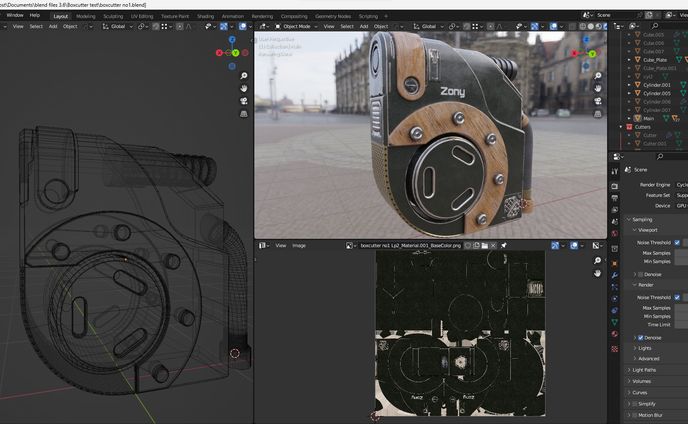This screenshot has width=688, height=424.
Task: Enable the Render Denoise checkbox
Action: [x=641, y=337]
